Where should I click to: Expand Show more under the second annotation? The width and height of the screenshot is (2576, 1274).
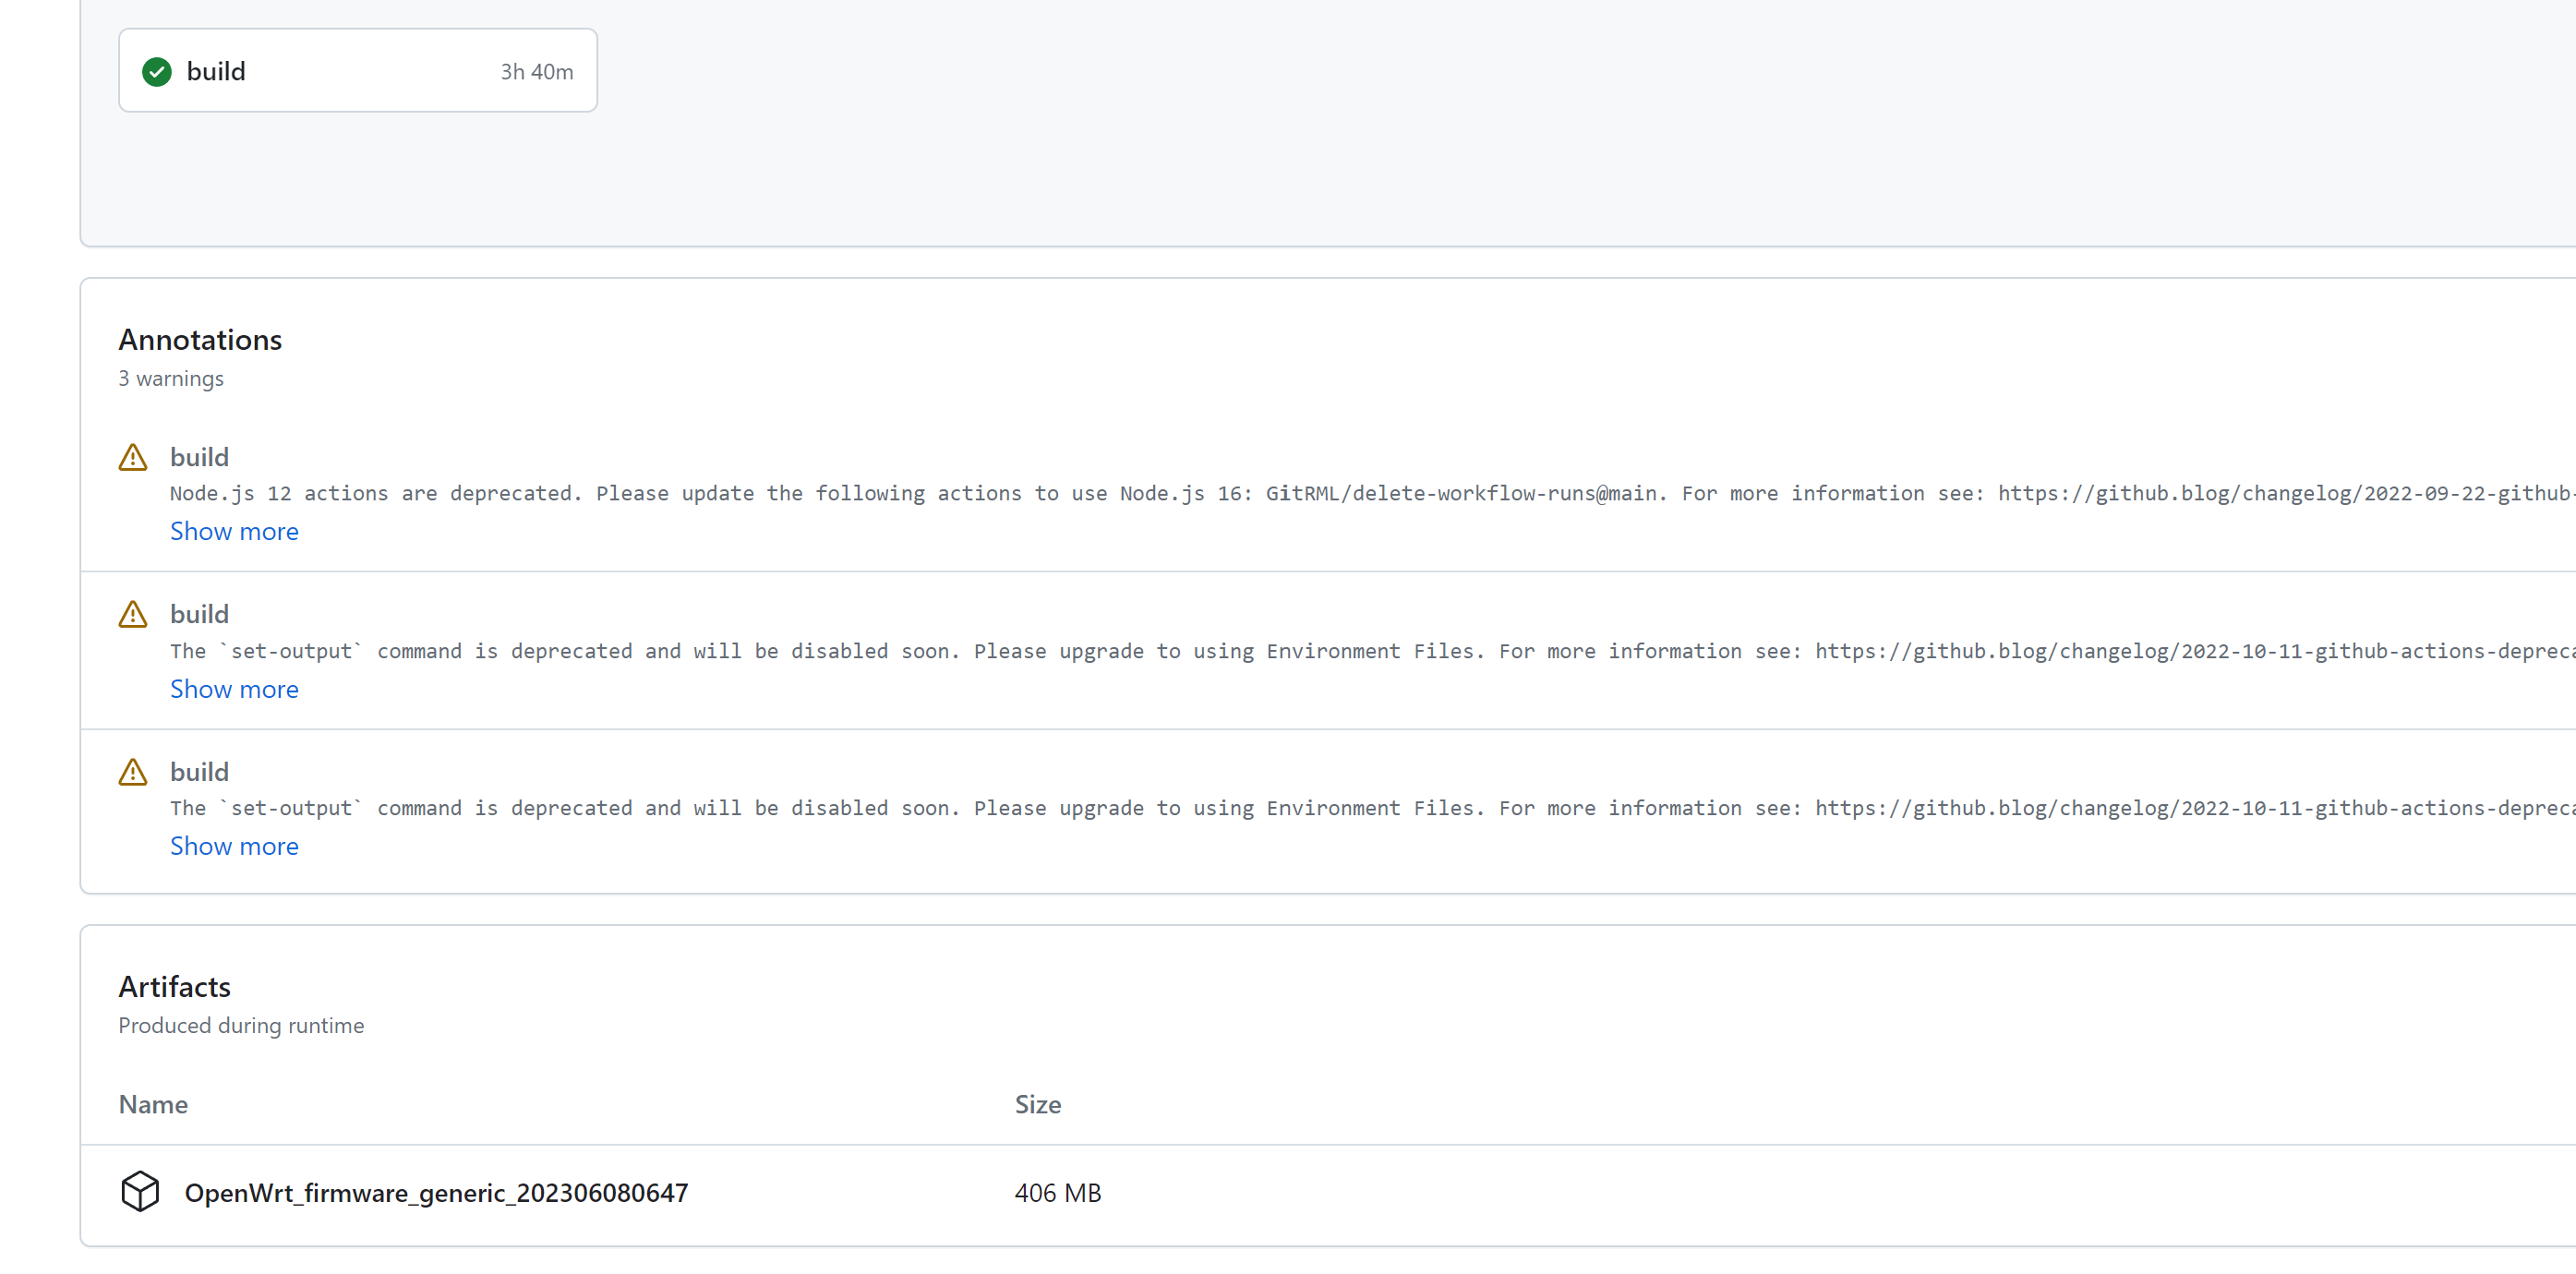coord(234,689)
